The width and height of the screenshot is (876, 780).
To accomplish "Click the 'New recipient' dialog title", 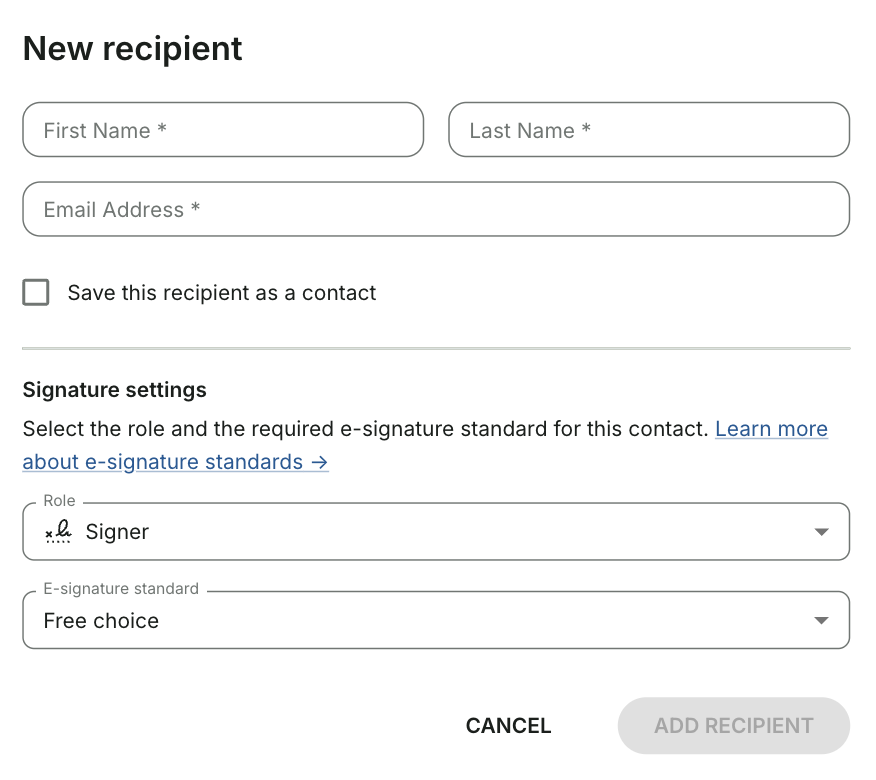I will click(132, 49).
